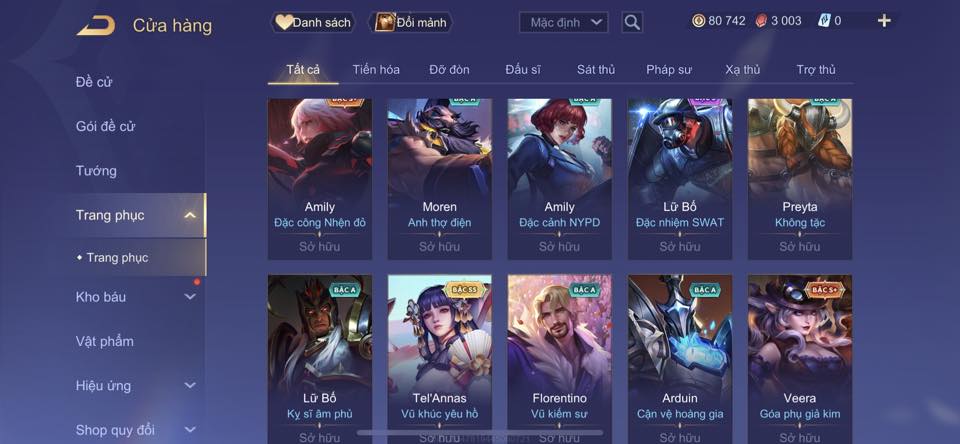Switch to the Pháp sư tab
960x444 pixels.
(x=669, y=70)
